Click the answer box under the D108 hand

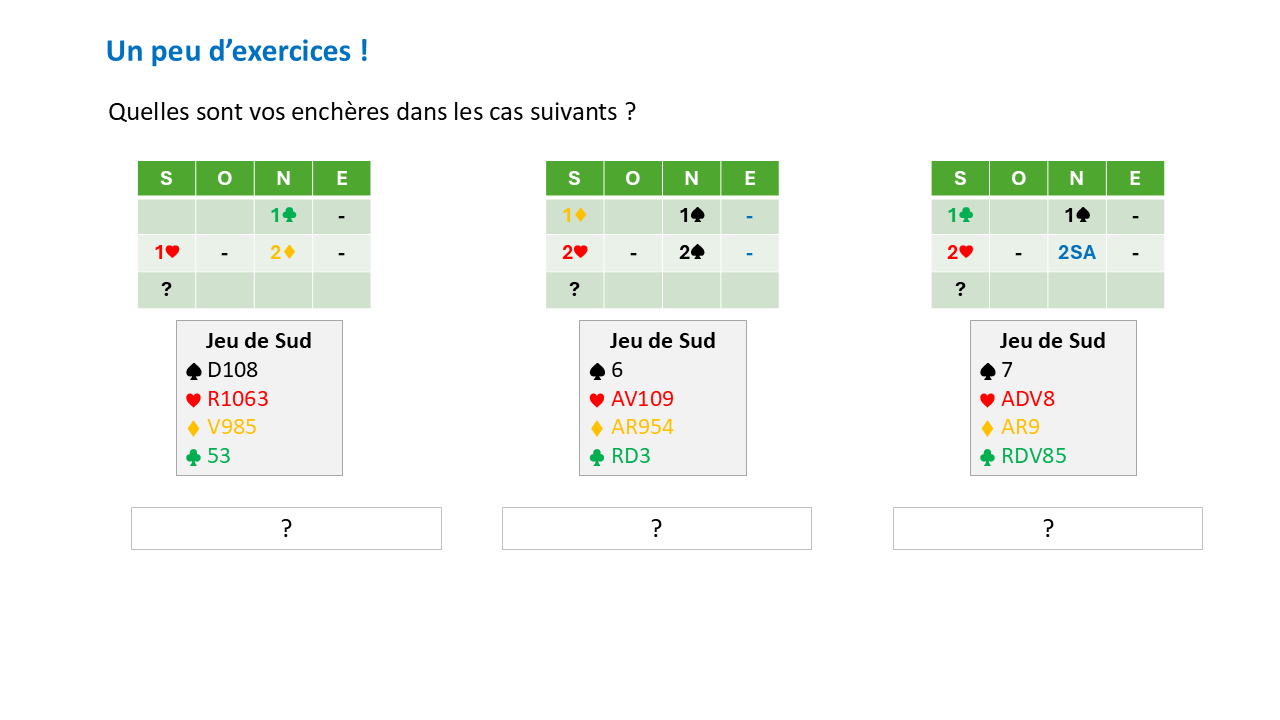[x=286, y=528]
